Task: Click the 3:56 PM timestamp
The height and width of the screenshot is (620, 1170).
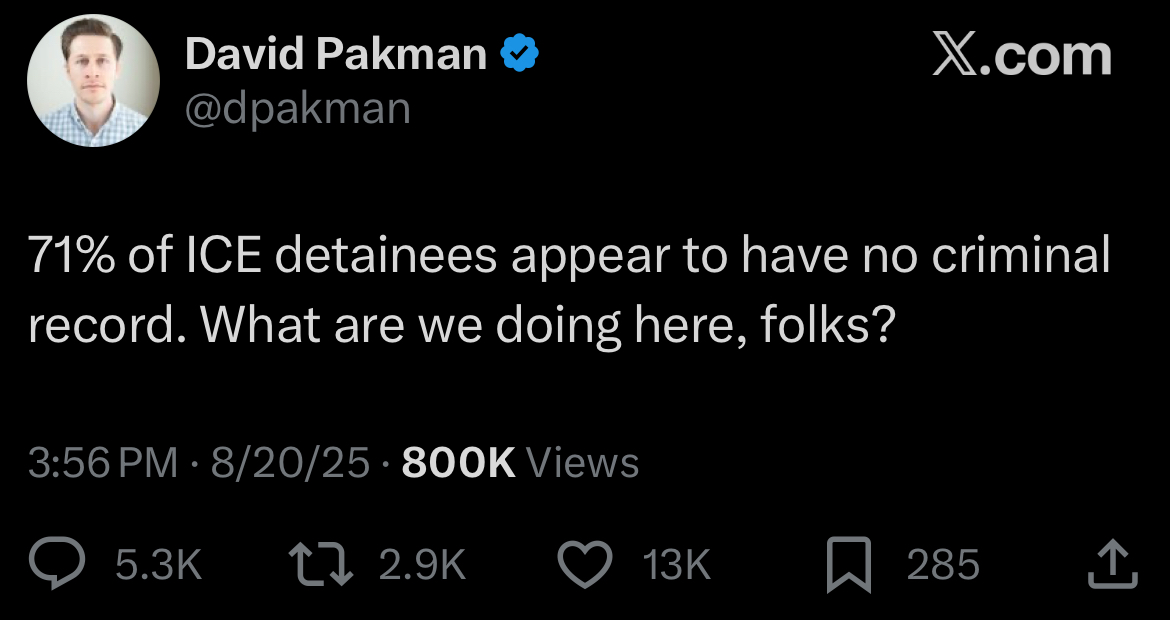Action: (x=103, y=463)
